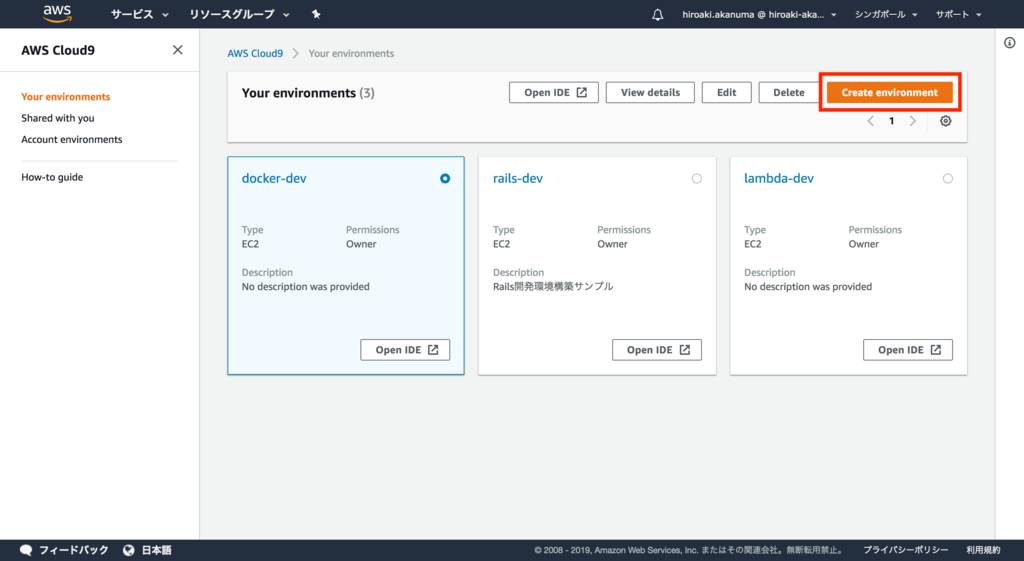
Task: Select the docker-dev environment radio button
Action: 445,178
